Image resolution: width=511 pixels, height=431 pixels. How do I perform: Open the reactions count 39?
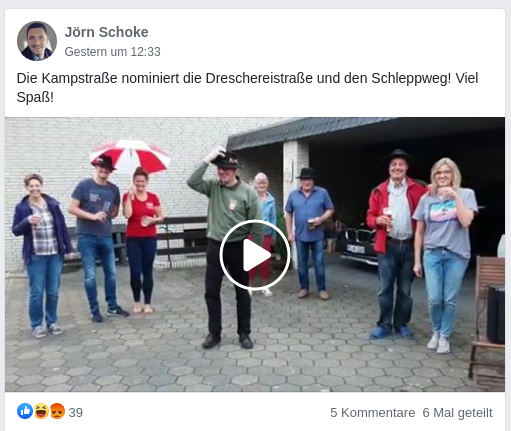click(x=76, y=413)
